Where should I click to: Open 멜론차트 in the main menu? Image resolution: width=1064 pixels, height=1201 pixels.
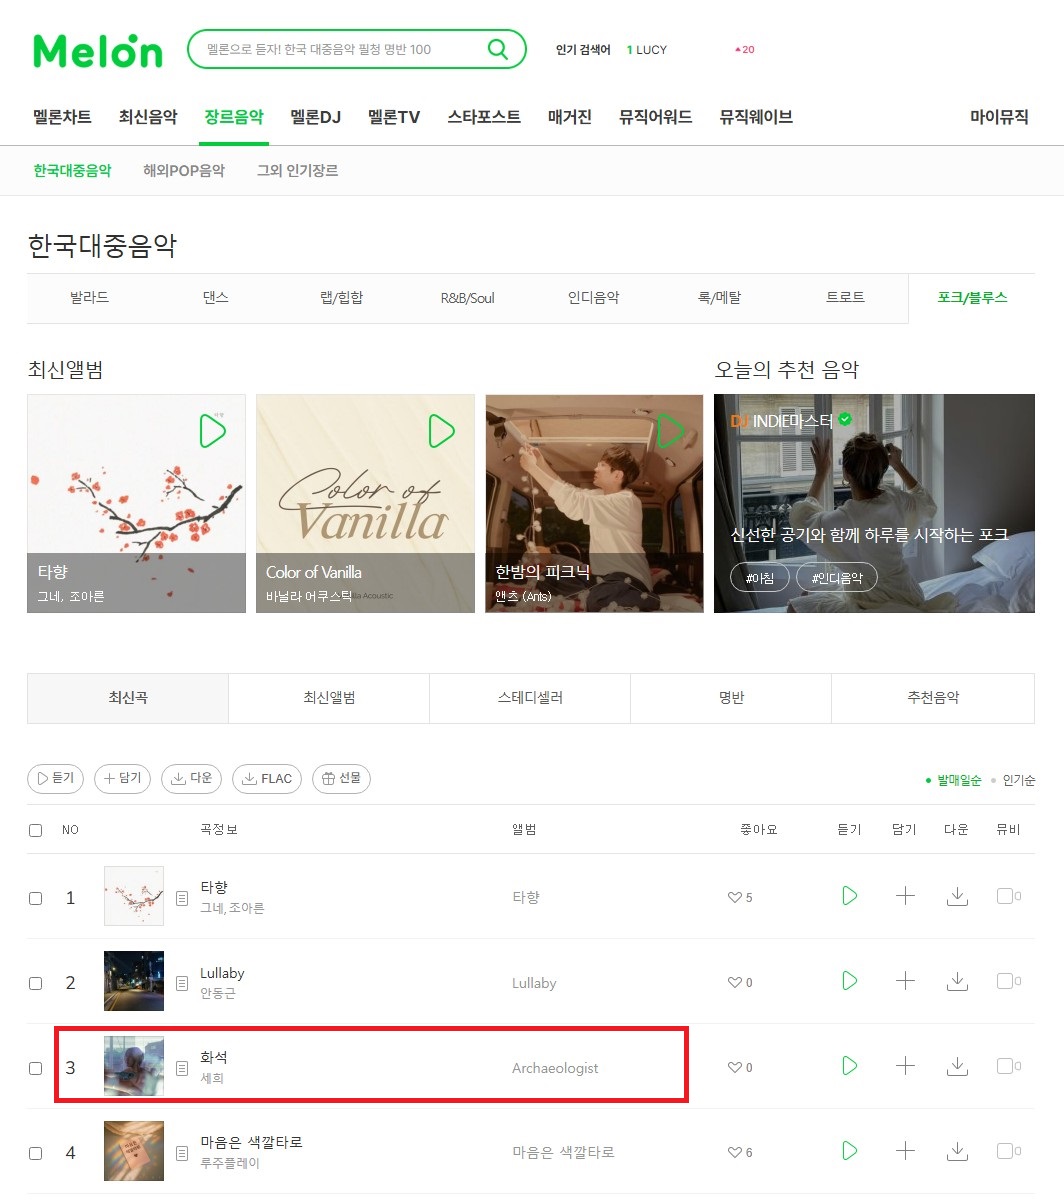(62, 117)
